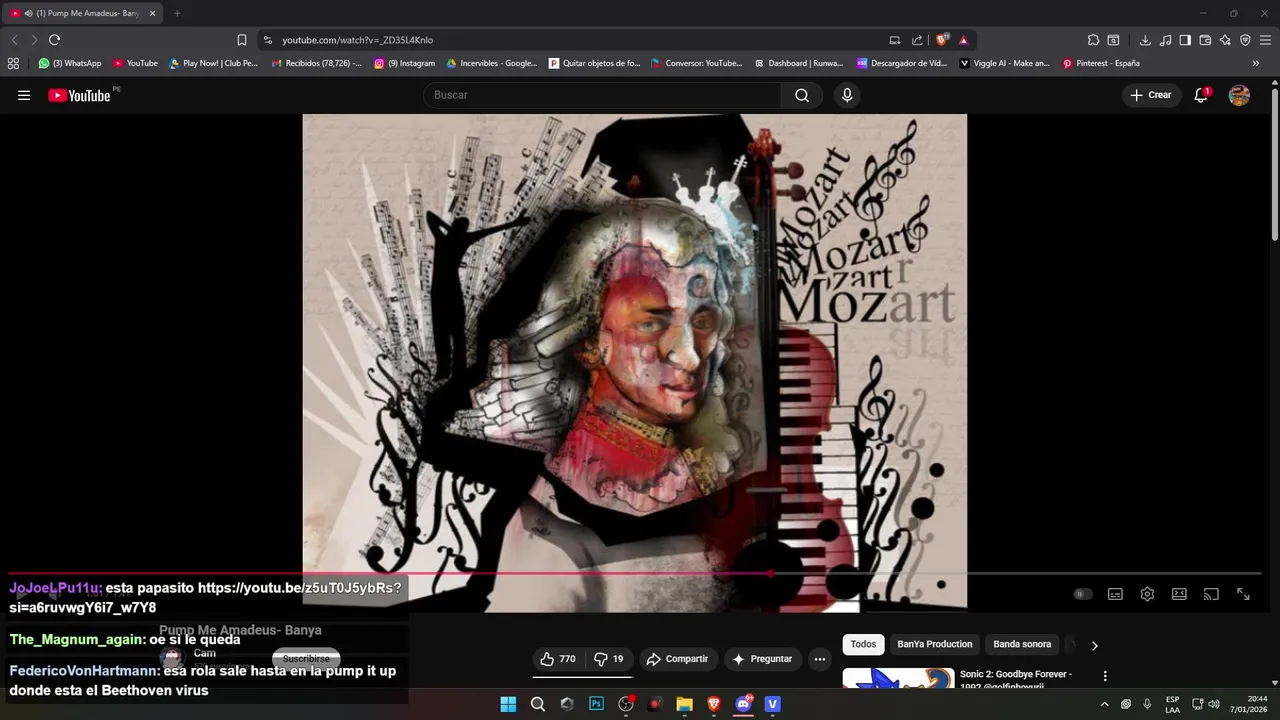Open the Conversor: YouTube bookmark
Image resolution: width=1280 pixels, height=720 pixels.
click(697, 63)
